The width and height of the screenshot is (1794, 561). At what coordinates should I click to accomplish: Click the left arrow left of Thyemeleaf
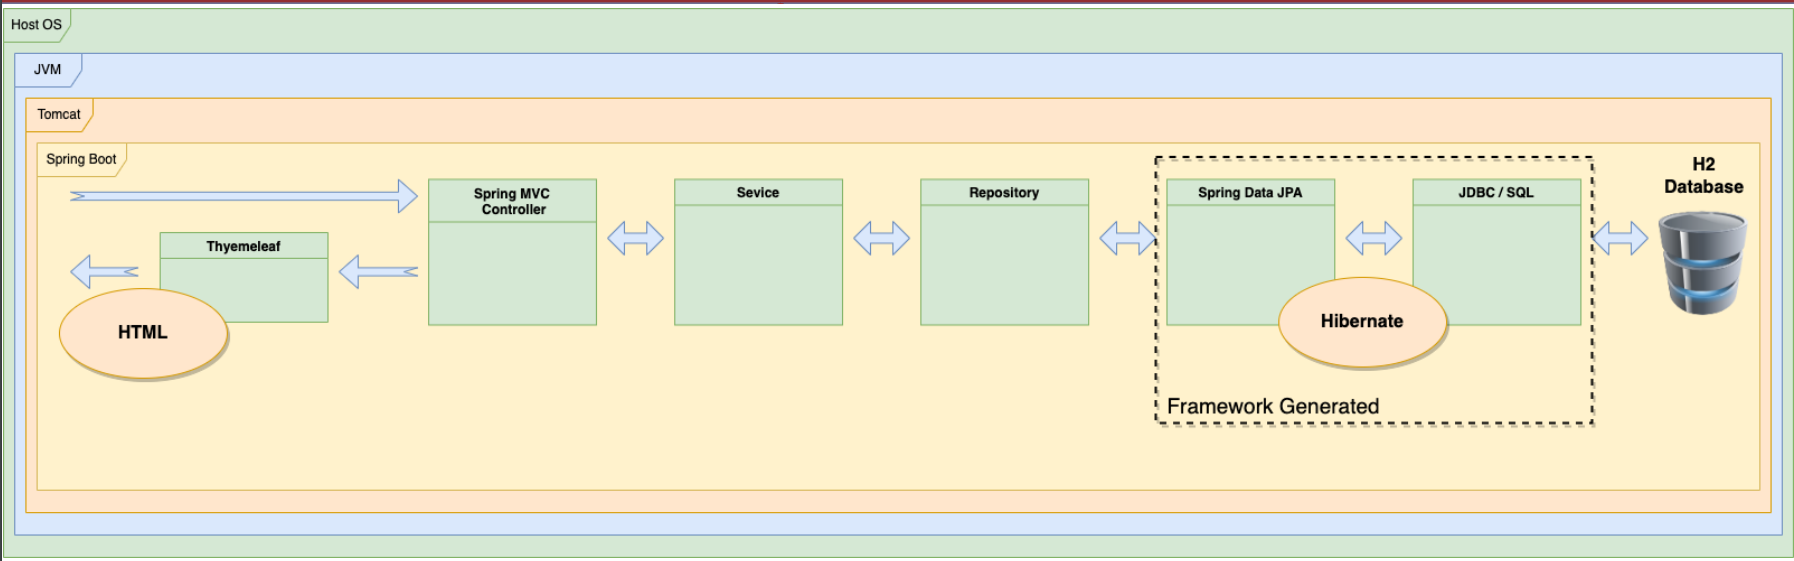coord(104,271)
